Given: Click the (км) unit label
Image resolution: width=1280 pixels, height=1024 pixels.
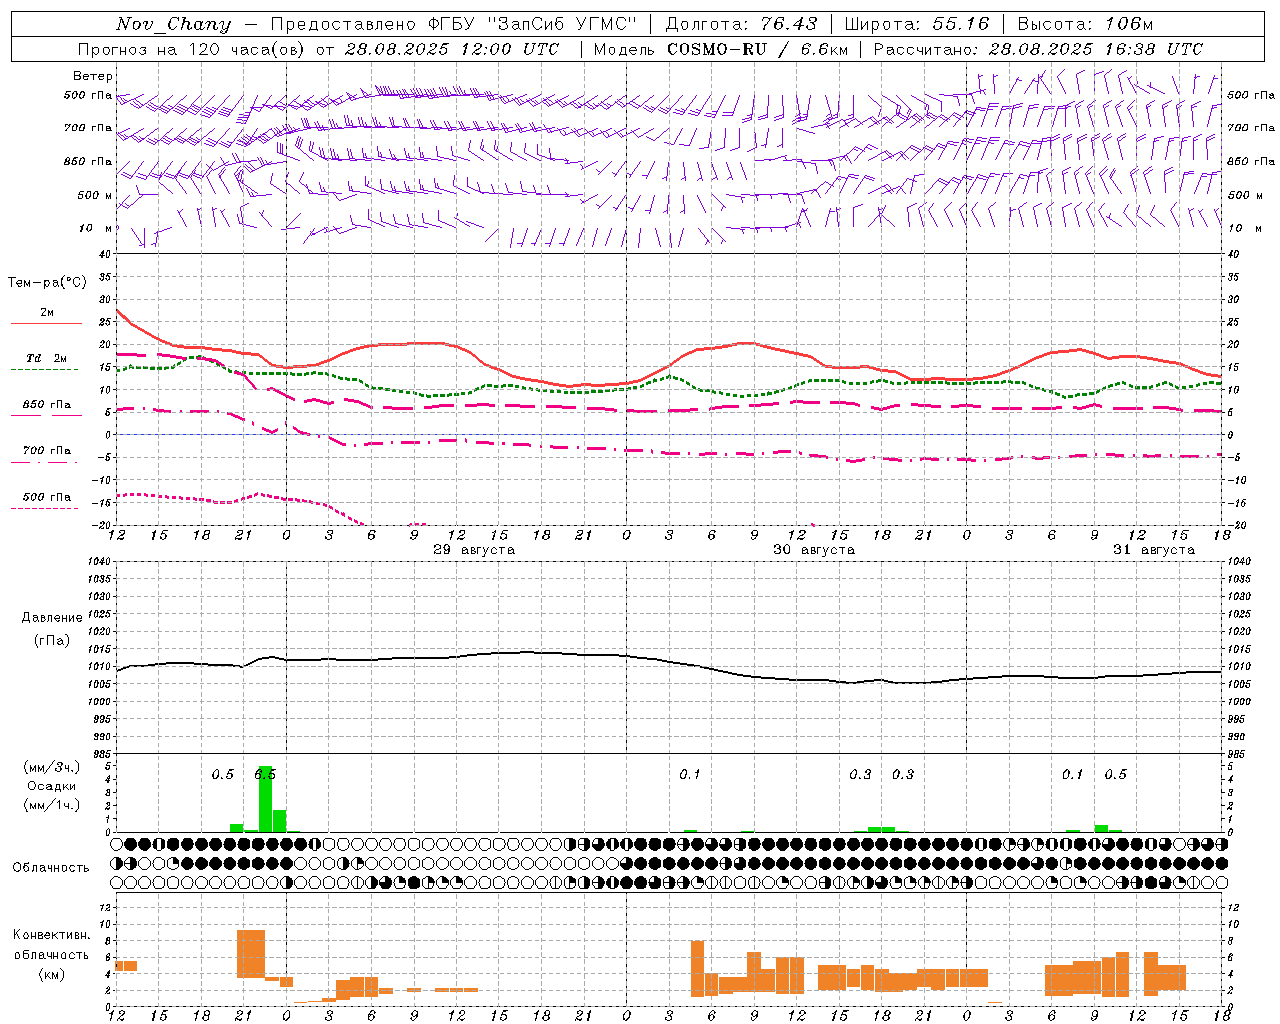Looking at the screenshot, I should tap(51, 974).
